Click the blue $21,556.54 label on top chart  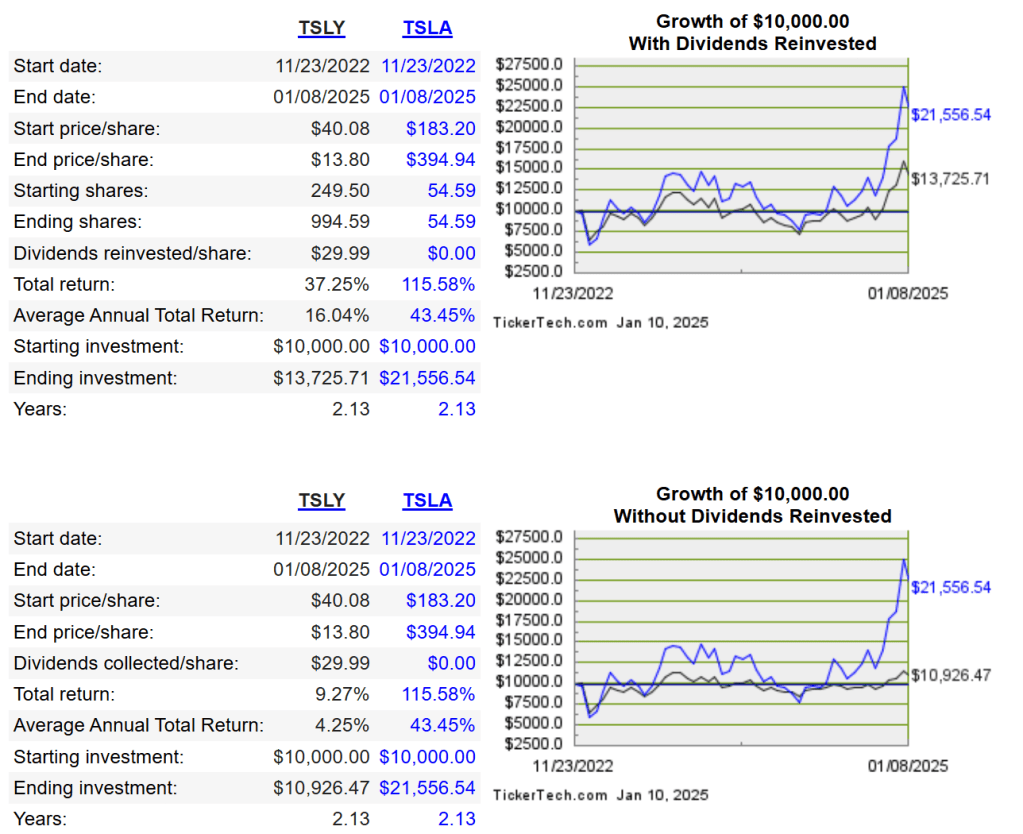coord(950,115)
